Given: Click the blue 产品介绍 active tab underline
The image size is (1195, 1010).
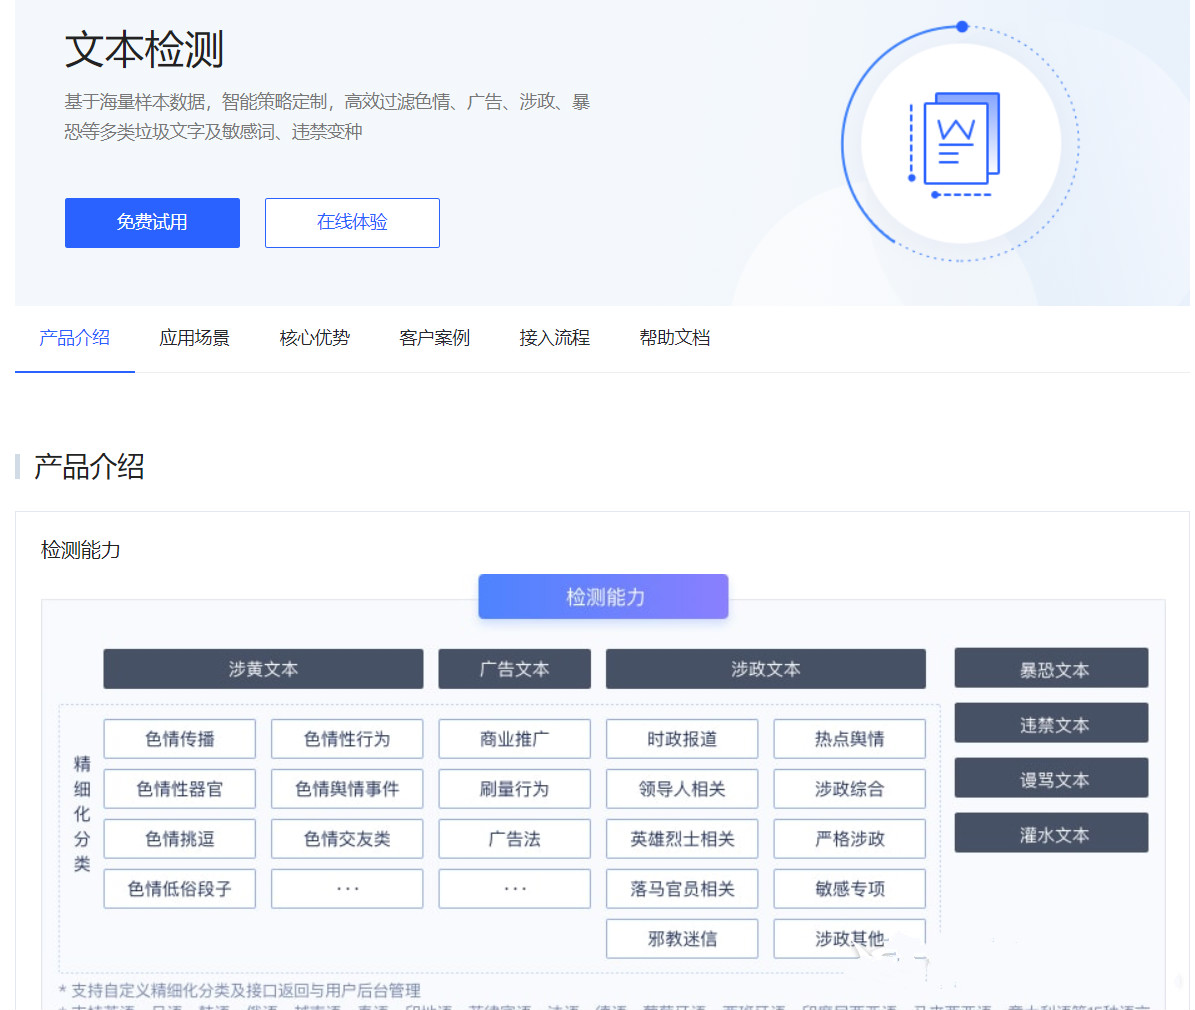Looking at the screenshot, I should click(74, 370).
